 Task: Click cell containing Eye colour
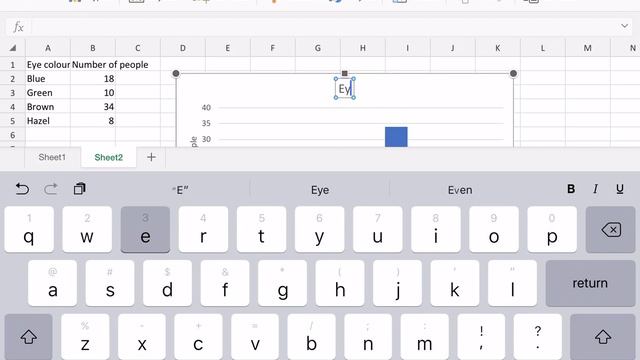click(x=48, y=64)
